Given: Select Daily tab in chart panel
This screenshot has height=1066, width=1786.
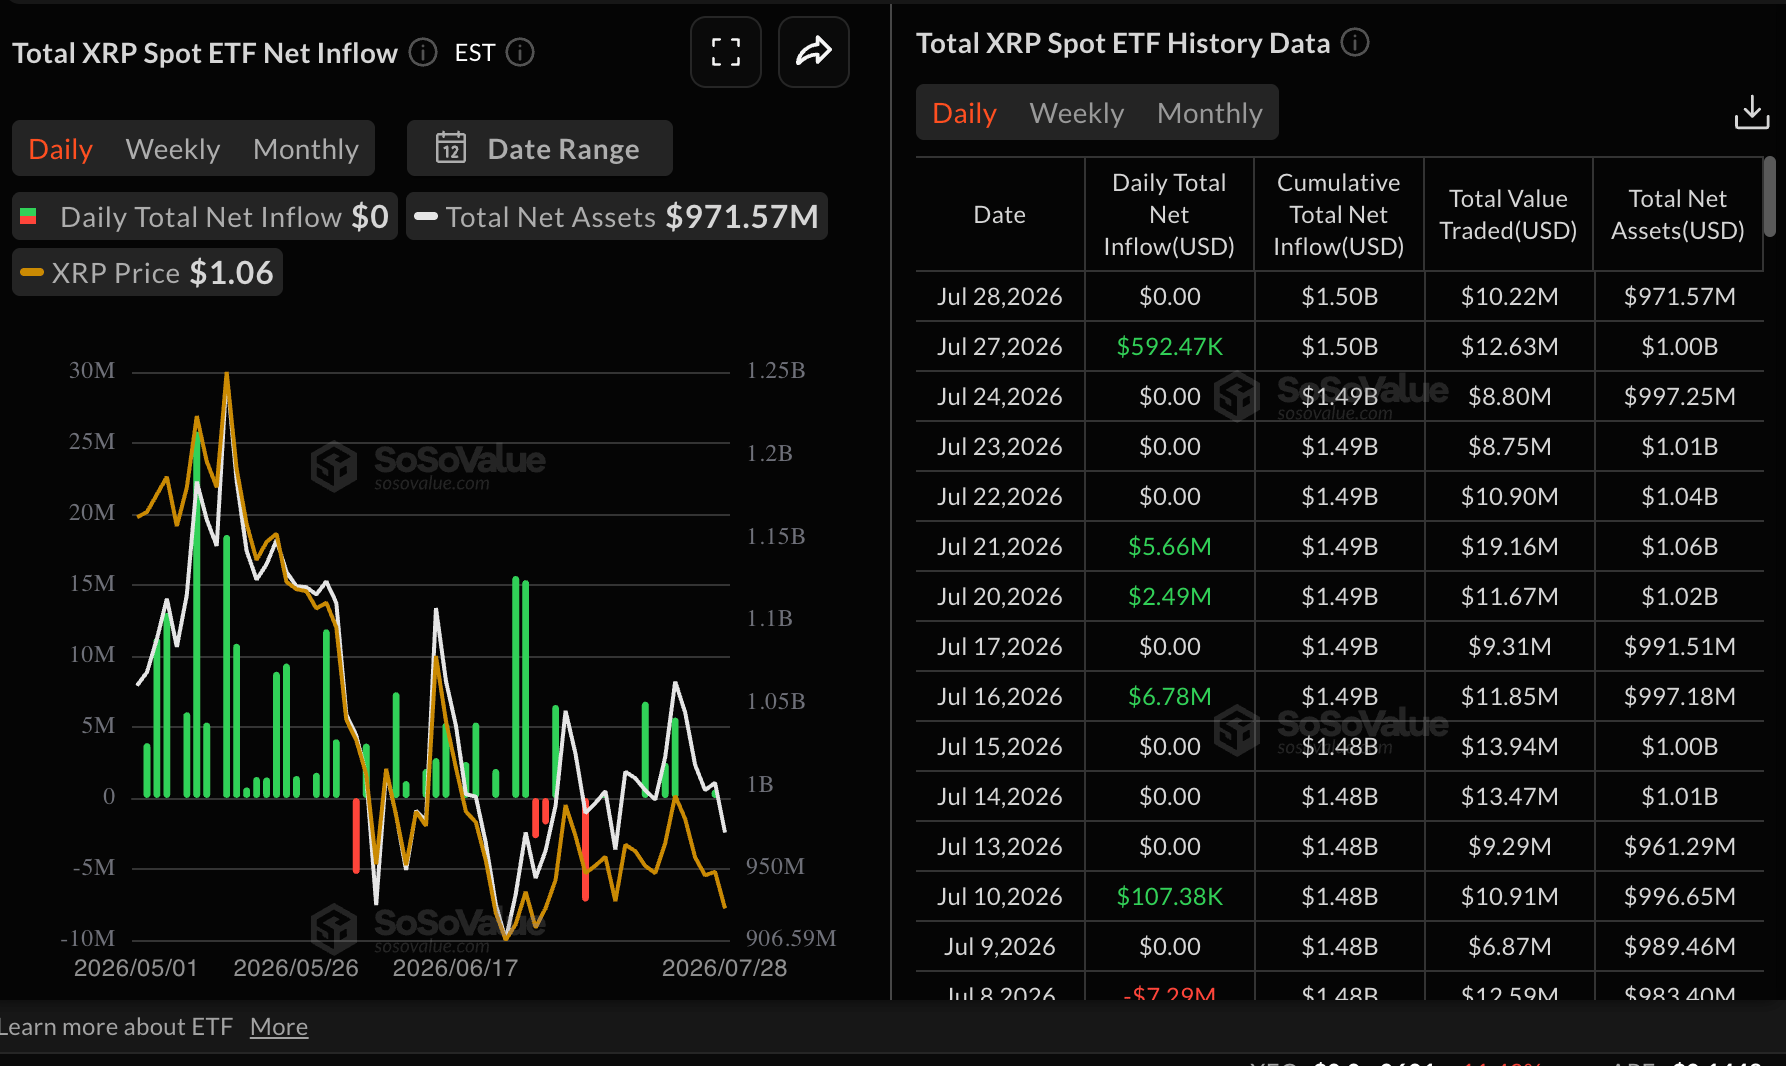Looking at the screenshot, I should tap(61, 149).
